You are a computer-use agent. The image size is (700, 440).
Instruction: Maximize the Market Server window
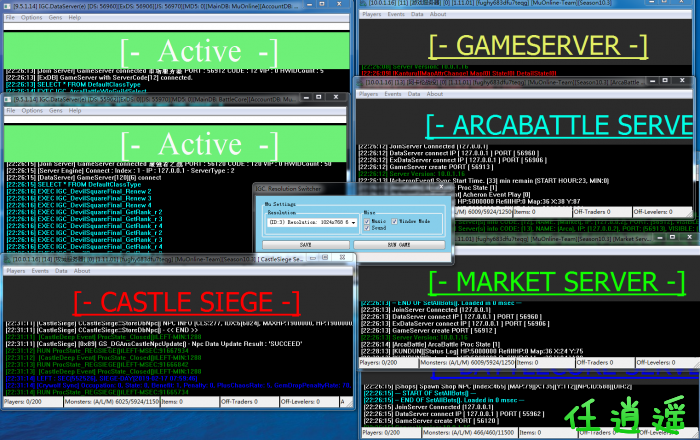(672, 237)
